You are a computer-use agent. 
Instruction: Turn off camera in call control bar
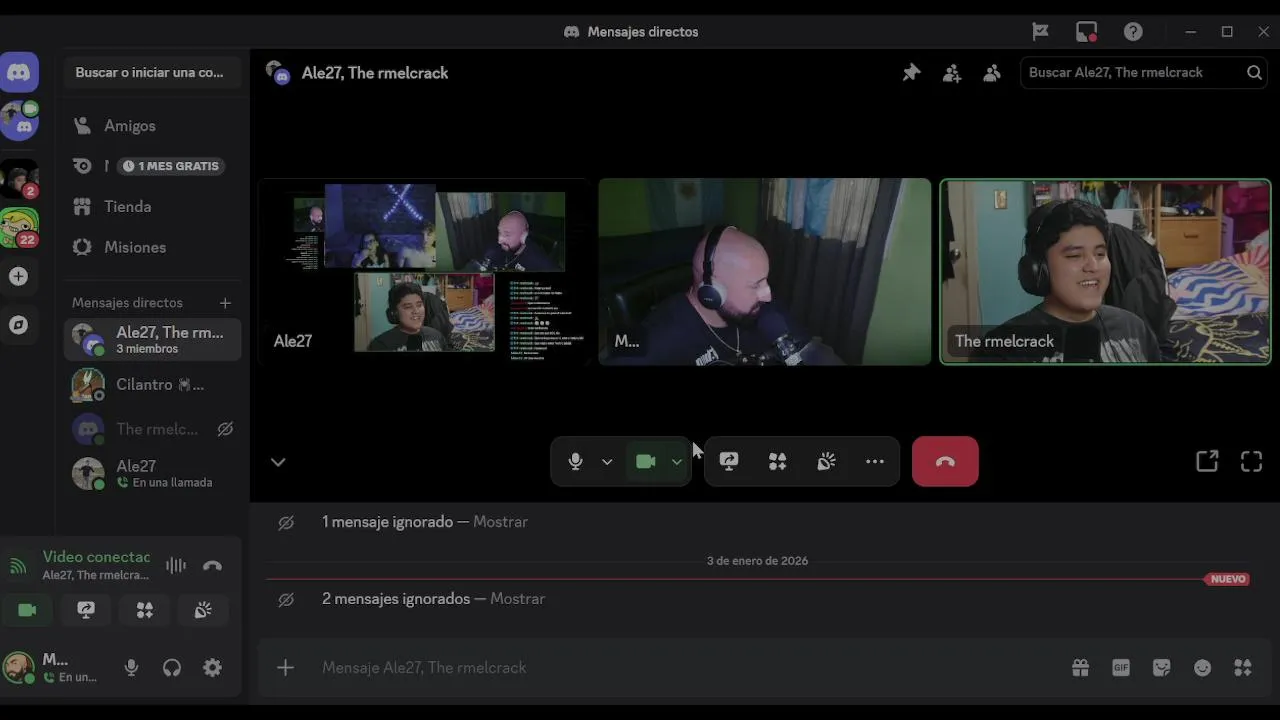(645, 461)
